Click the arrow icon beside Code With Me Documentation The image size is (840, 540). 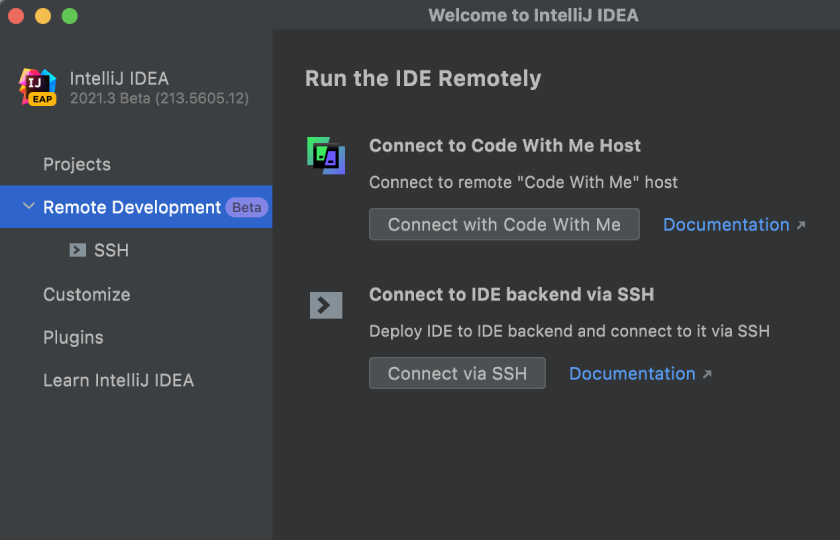tap(801, 225)
